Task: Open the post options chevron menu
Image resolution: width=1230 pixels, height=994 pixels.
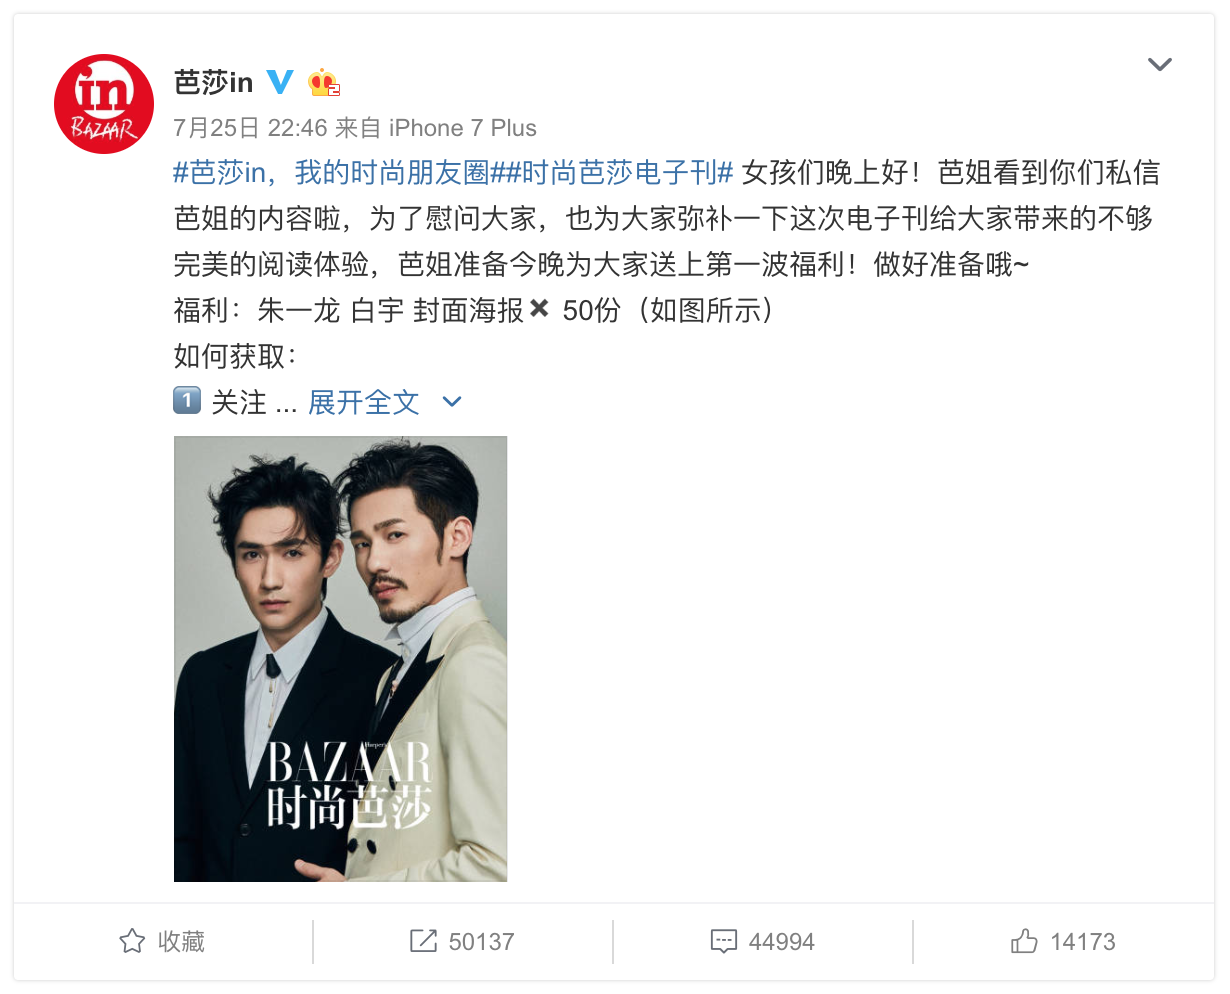Action: [1160, 65]
